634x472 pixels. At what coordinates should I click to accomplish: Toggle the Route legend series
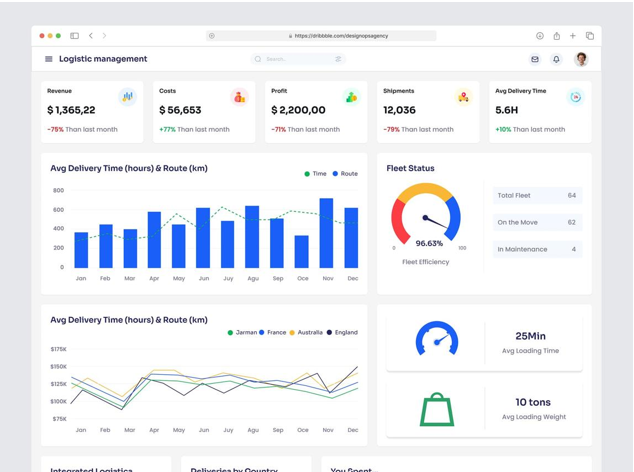click(345, 174)
